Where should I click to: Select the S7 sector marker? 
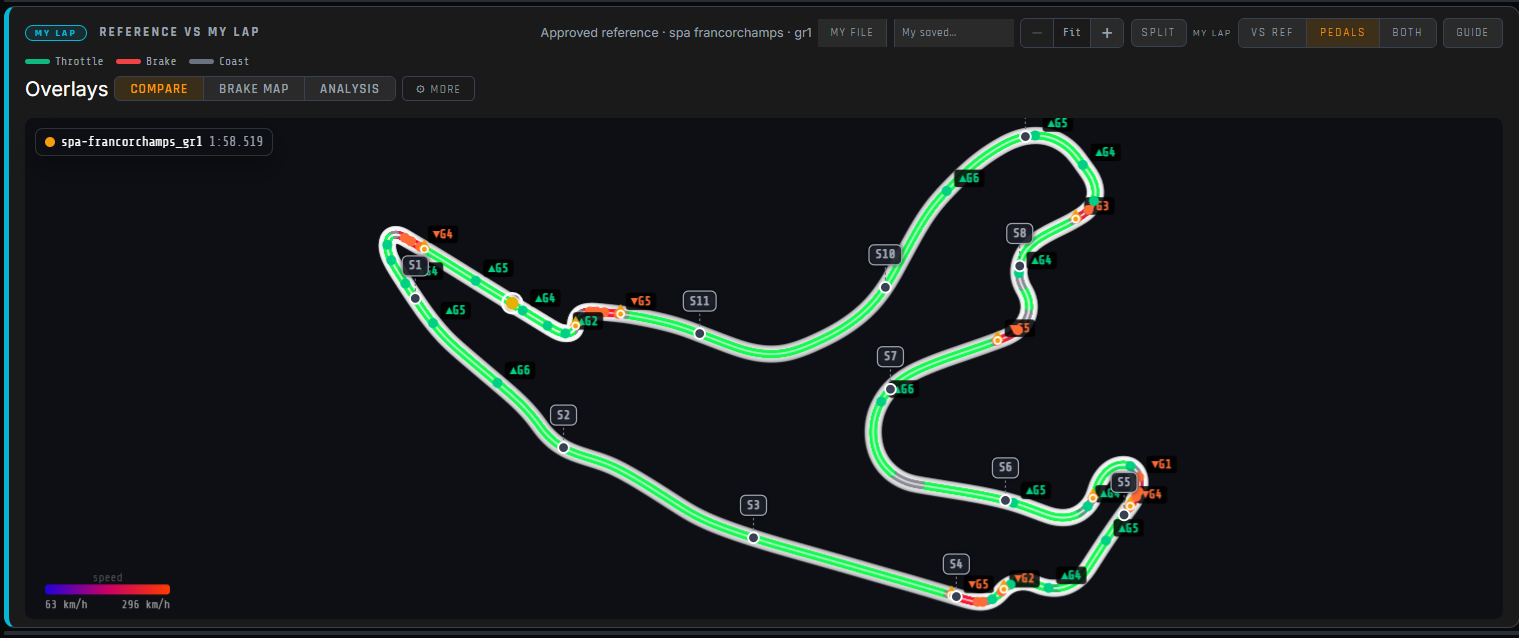click(x=890, y=357)
